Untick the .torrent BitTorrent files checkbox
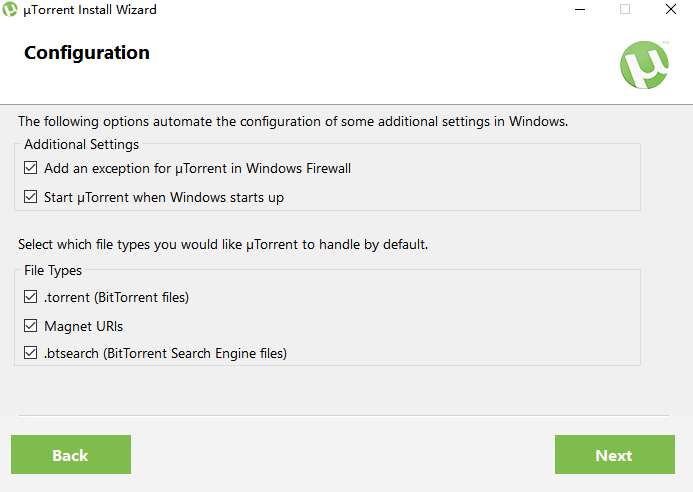The height and width of the screenshot is (492, 693). click(x=31, y=297)
